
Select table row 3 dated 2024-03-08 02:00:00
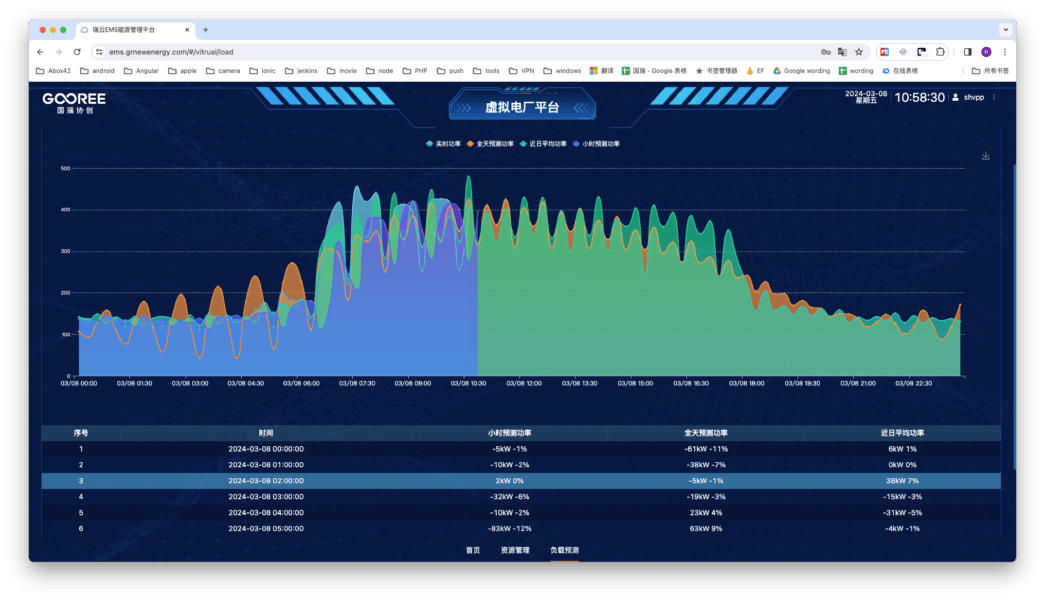click(522, 480)
